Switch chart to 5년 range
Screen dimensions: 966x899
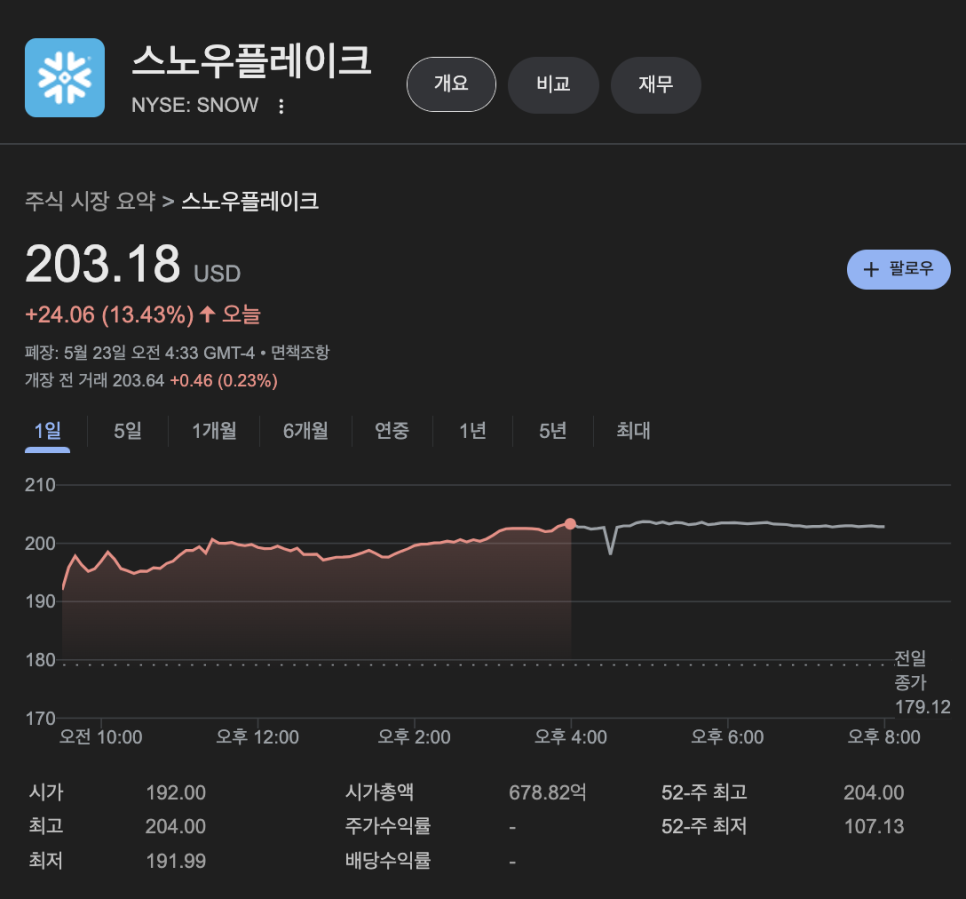pyautogui.click(x=553, y=431)
